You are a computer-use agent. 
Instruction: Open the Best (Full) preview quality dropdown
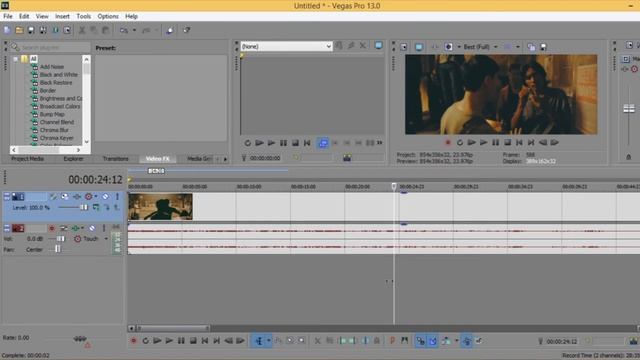click(x=496, y=47)
